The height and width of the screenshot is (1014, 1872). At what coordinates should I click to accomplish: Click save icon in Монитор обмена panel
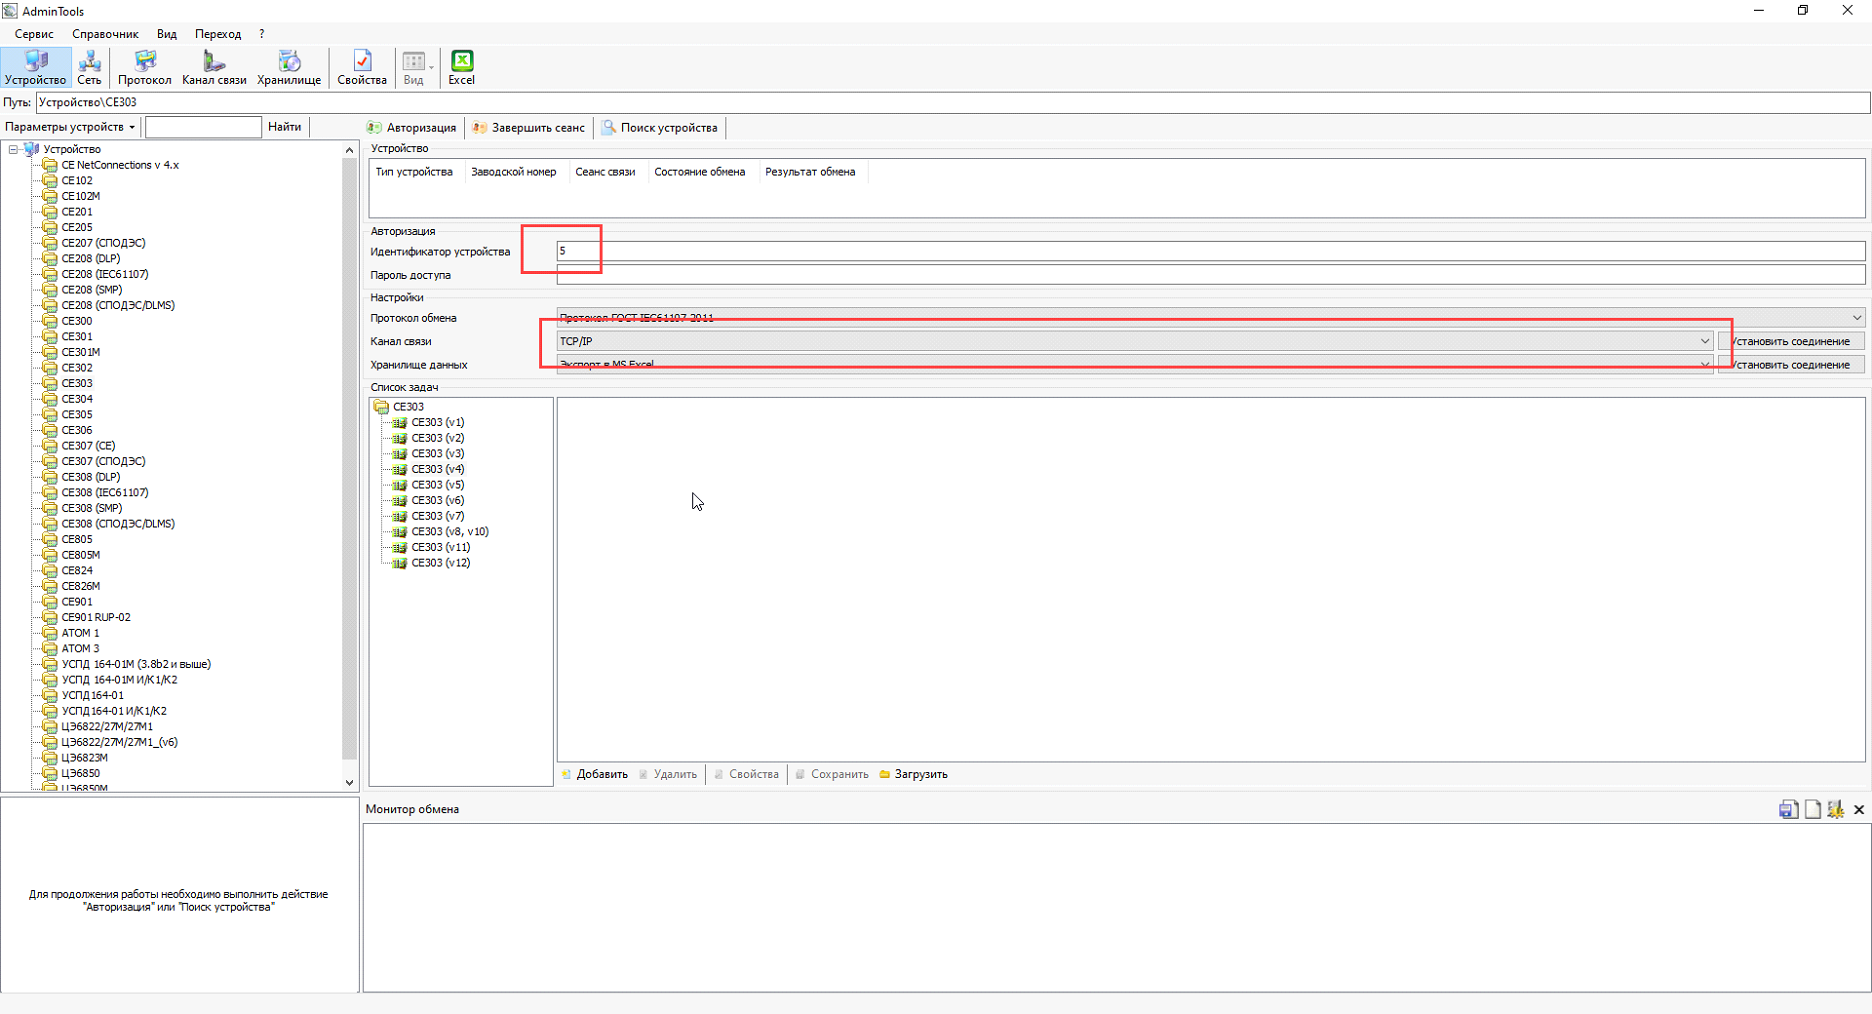point(1788,809)
